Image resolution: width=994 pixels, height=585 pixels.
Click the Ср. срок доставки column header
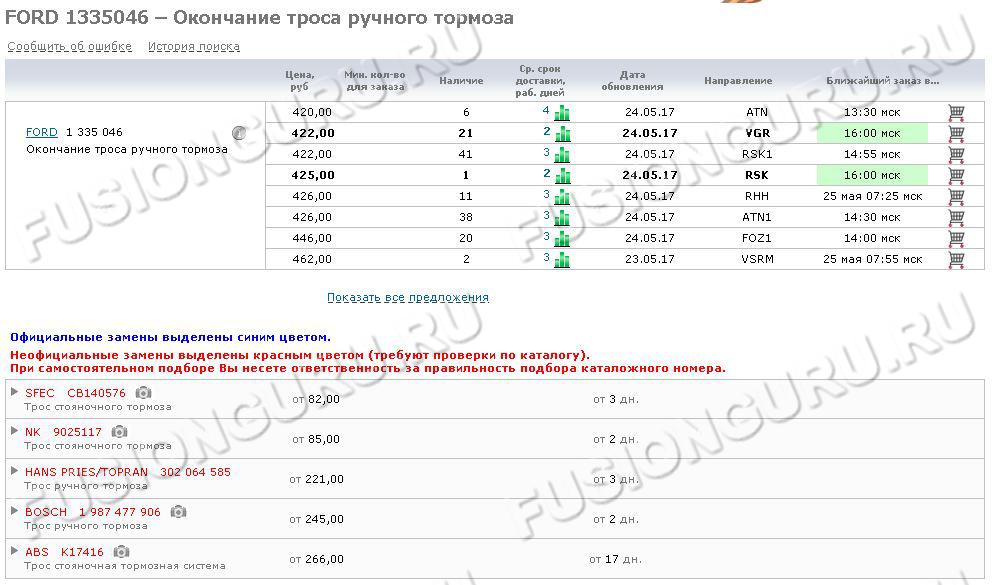coord(540,80)
